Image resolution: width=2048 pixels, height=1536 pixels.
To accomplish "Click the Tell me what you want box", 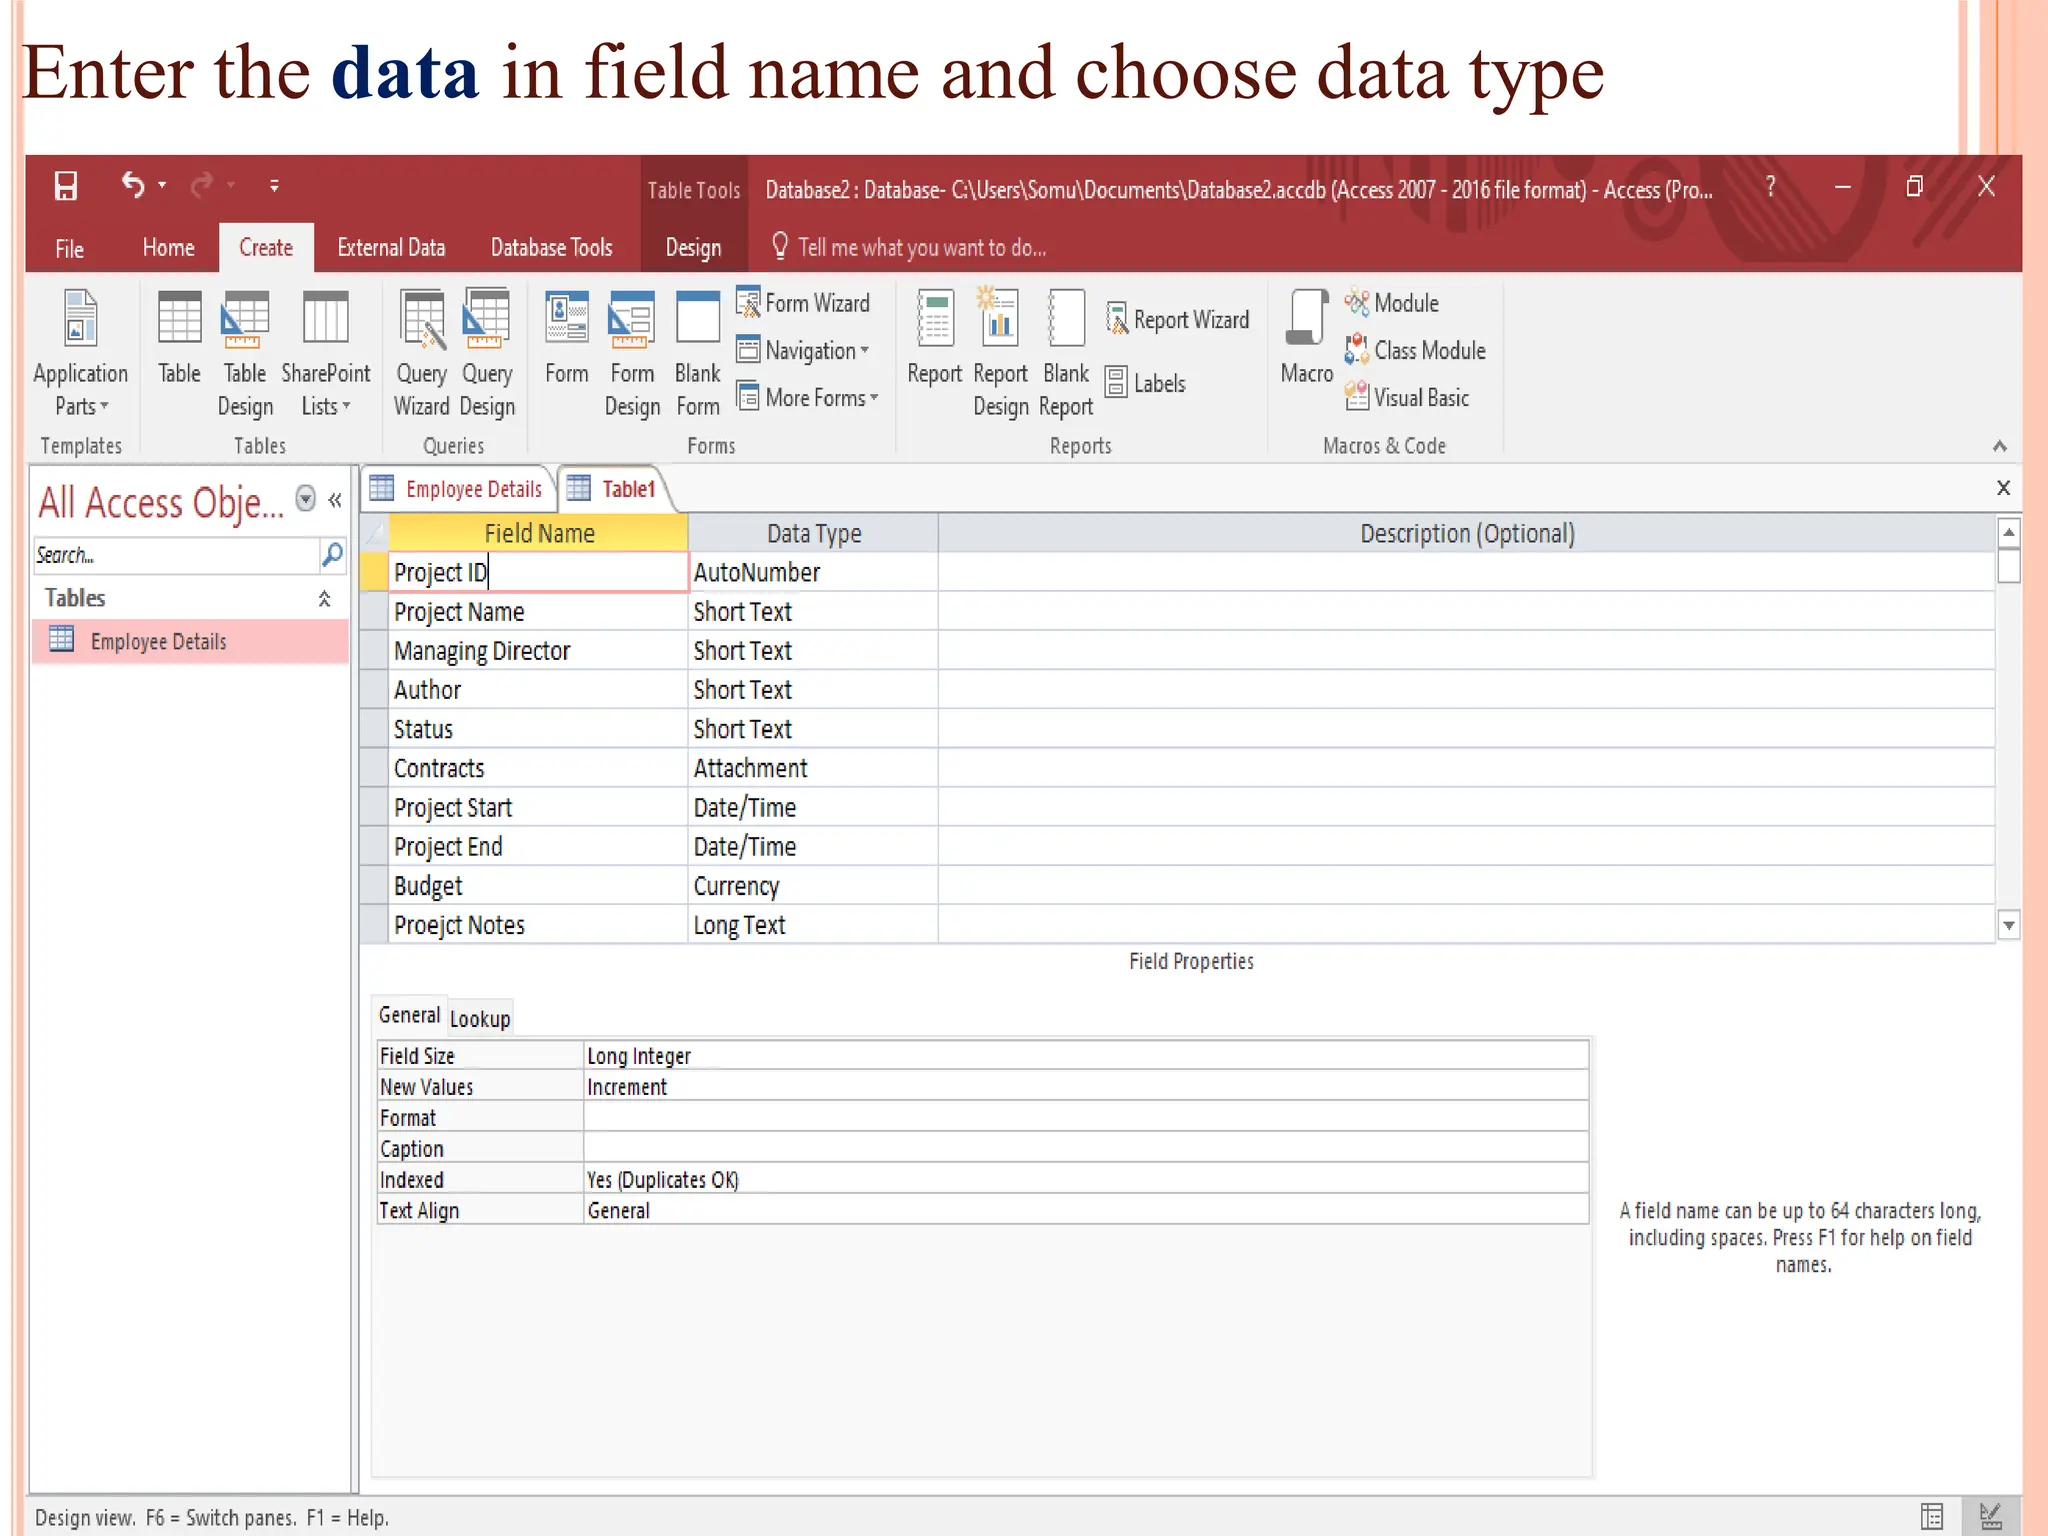I will (x=910, y=247).
